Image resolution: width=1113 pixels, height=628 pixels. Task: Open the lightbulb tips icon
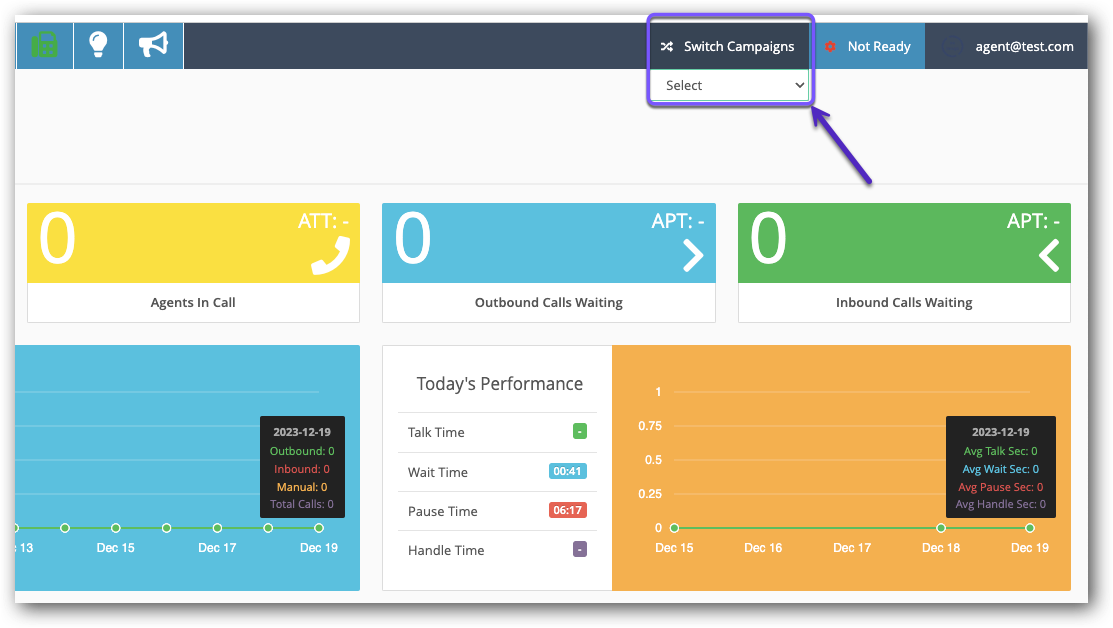point(98,45)
